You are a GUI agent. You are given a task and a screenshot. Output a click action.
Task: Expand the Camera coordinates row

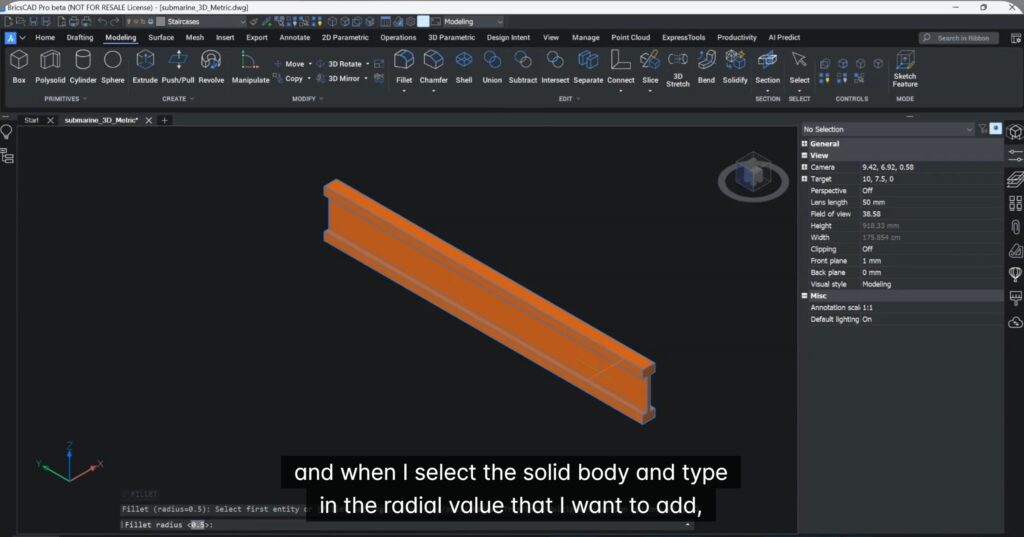805,167
